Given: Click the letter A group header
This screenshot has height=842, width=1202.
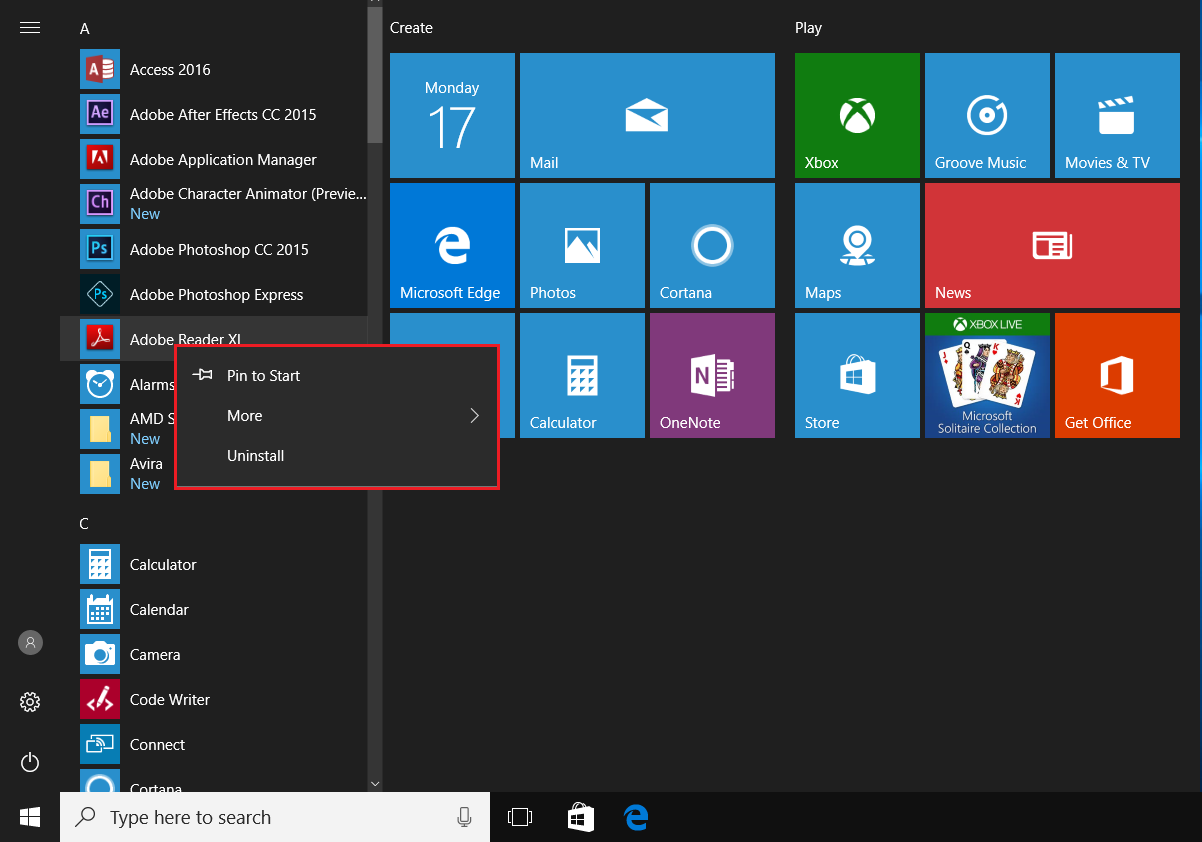Looking at the screenshot, I should (85, 29).
